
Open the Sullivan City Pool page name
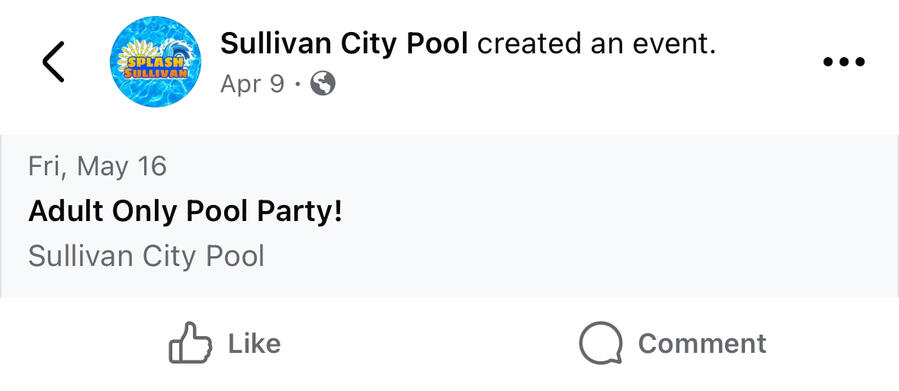[345, 43]
